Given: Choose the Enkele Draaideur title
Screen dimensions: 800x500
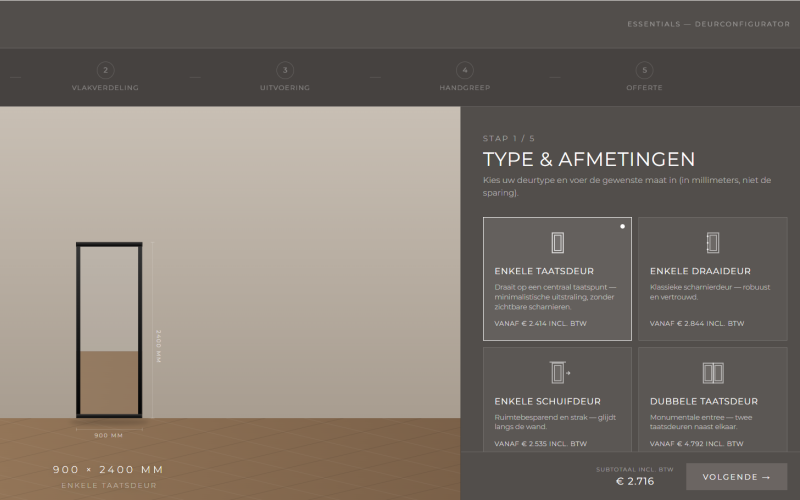Looking at the screenshot, I should pos(700,271).
